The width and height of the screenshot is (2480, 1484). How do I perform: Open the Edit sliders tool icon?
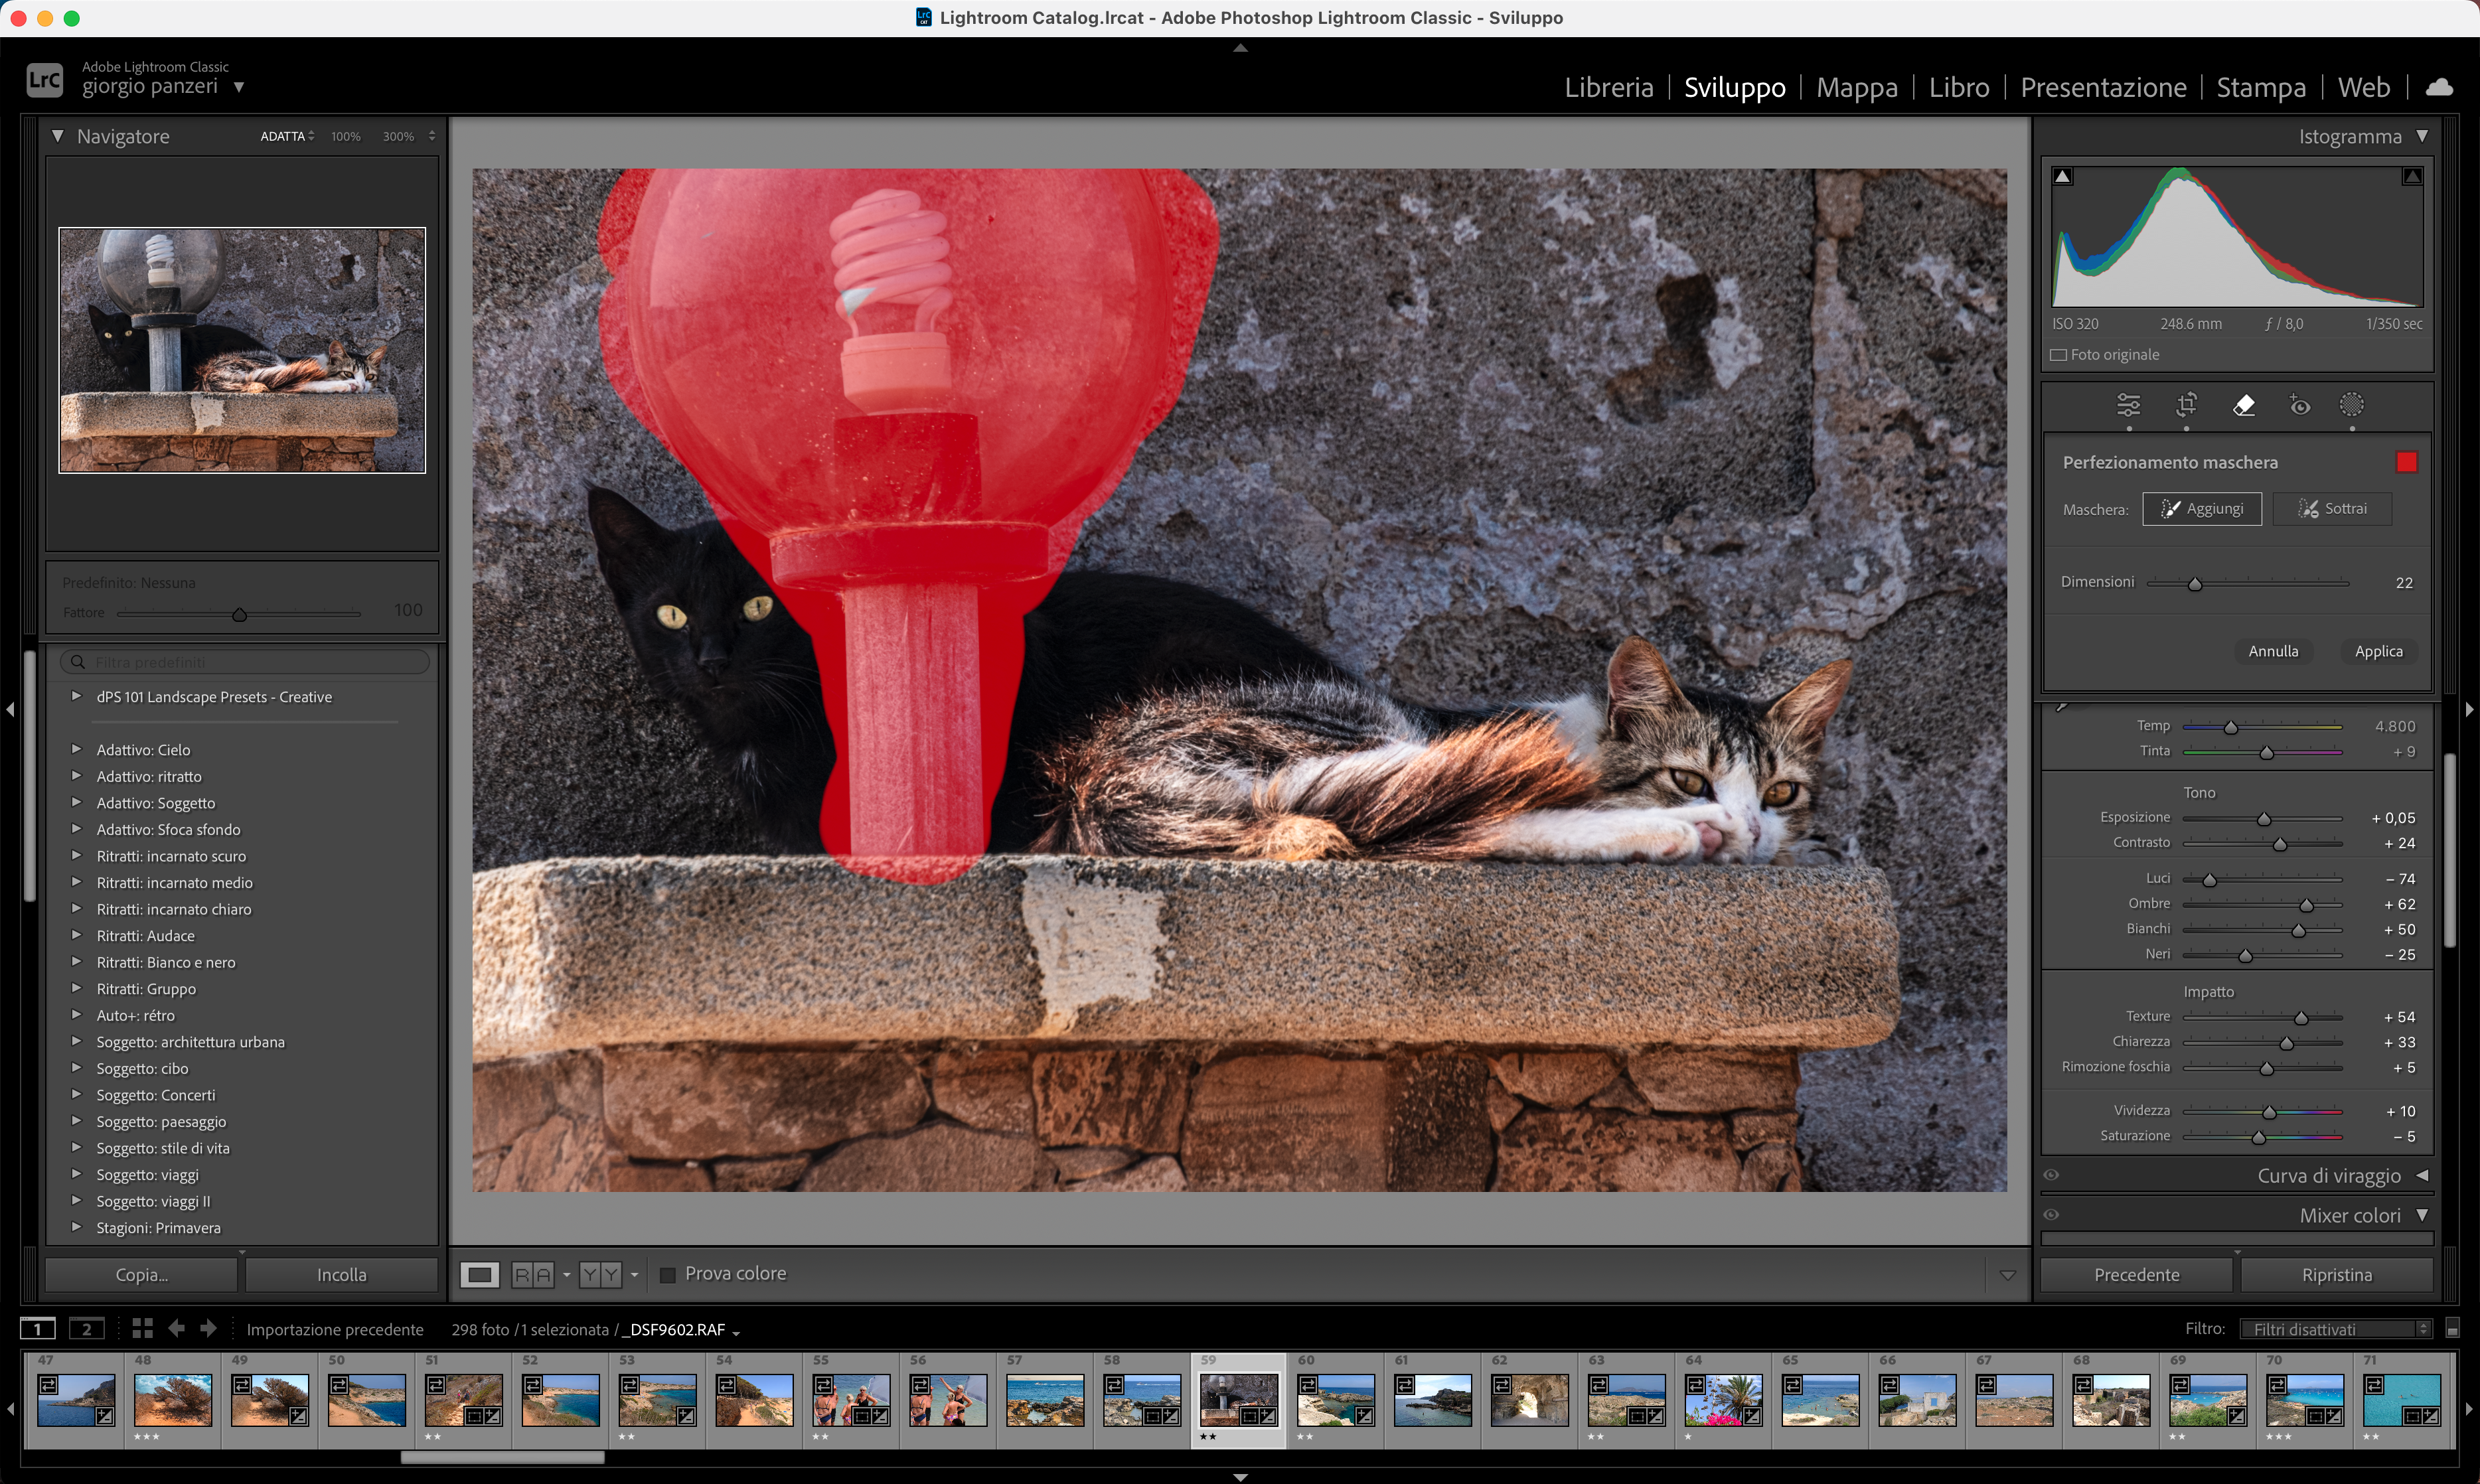(x=2128, y=405)
